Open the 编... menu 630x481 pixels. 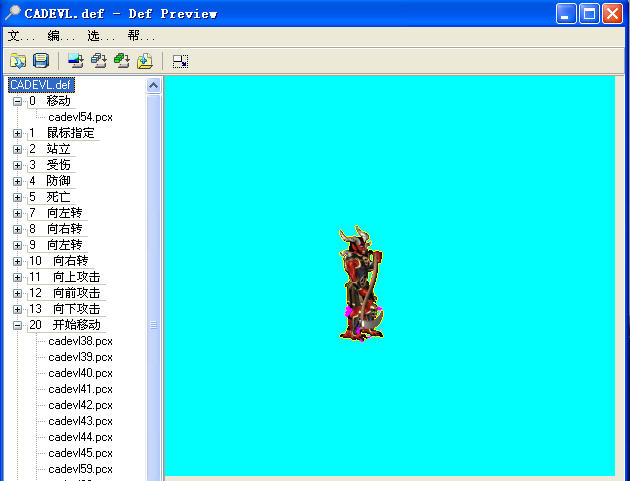[x=61, y=36]
